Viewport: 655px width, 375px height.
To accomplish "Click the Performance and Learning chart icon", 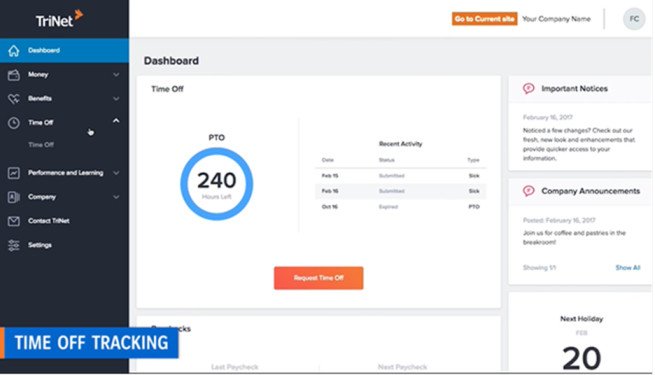I will (14, 173).
